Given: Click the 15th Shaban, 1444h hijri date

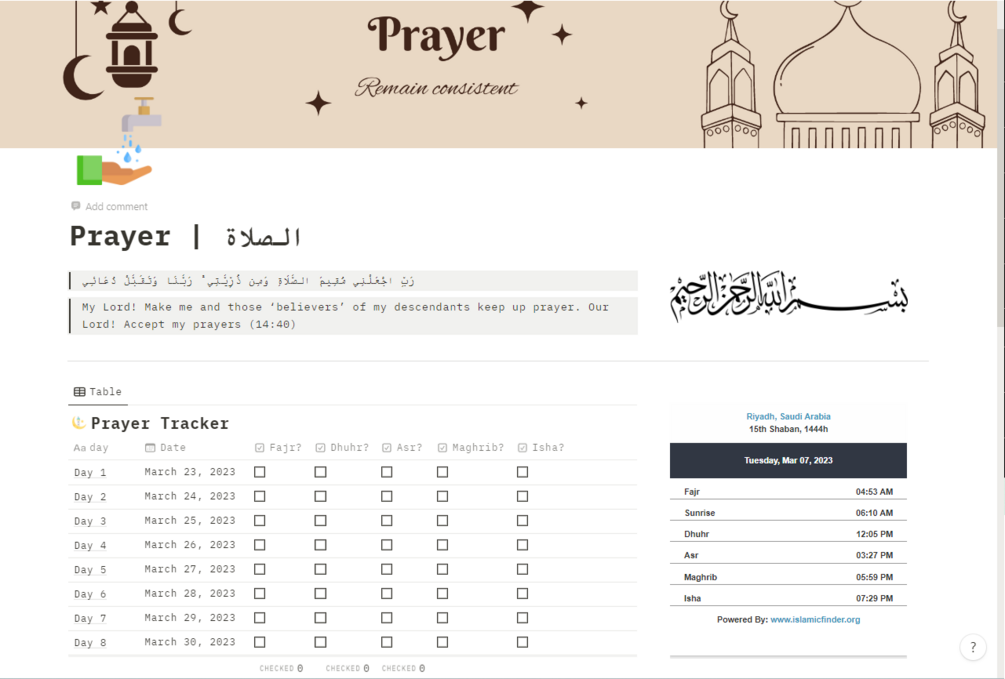Looking at the screenshot, I should [788, 429].
